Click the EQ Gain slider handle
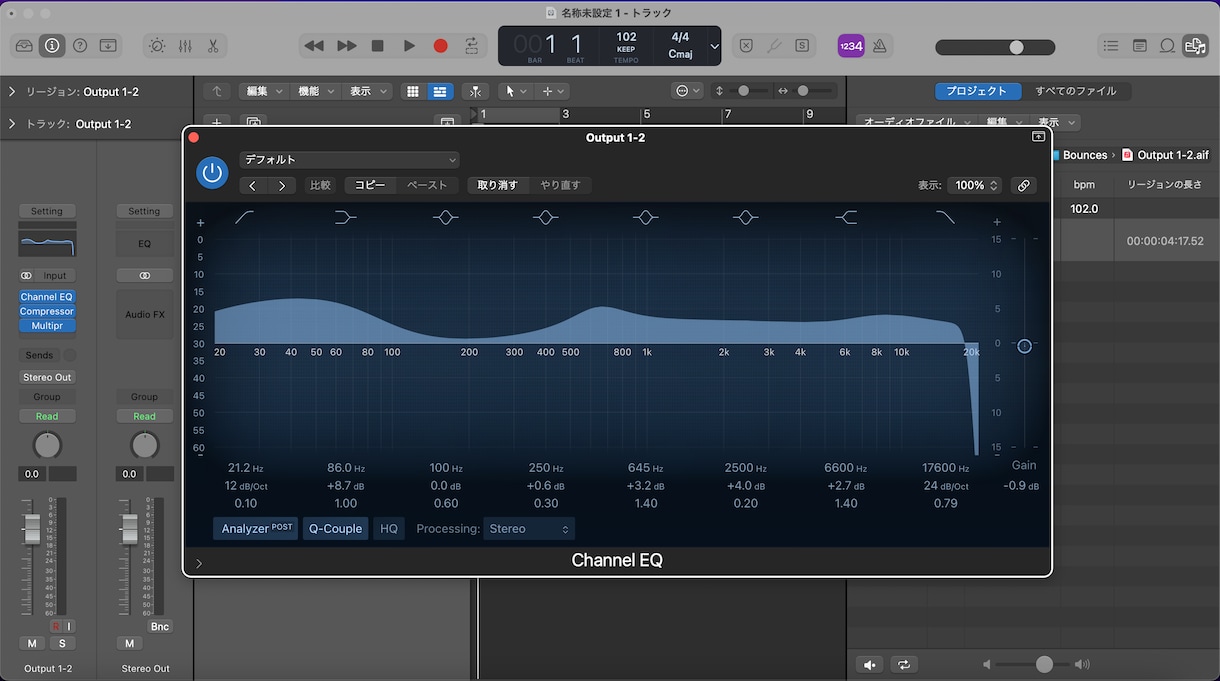1220x681 pixels. click(x=1024, y=345)
